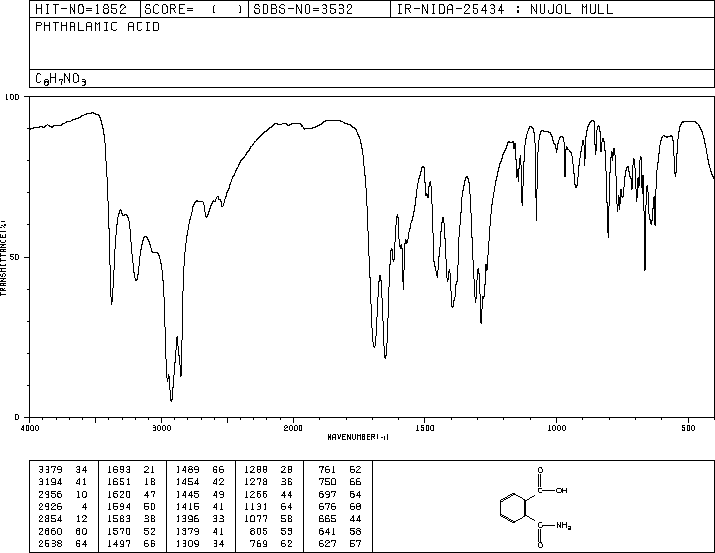Click the IR-NIDA-25434 NUJOL MULL label
715x553 pixels.
505,9
